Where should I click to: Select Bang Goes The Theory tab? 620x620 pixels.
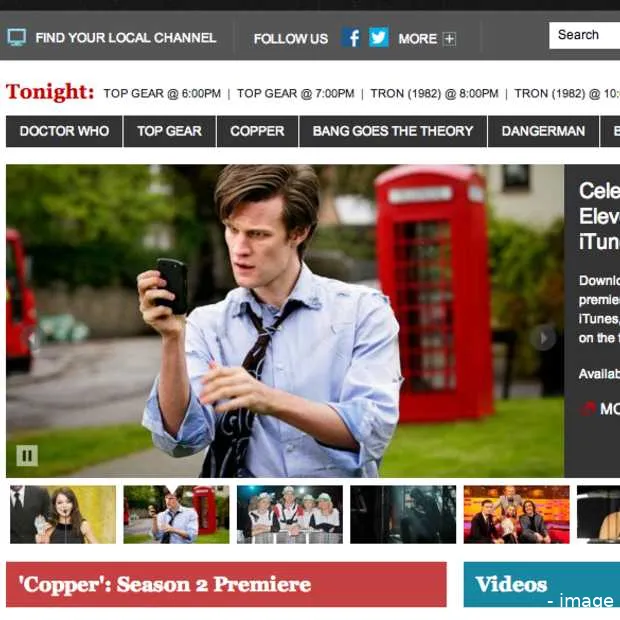point(393,131)
